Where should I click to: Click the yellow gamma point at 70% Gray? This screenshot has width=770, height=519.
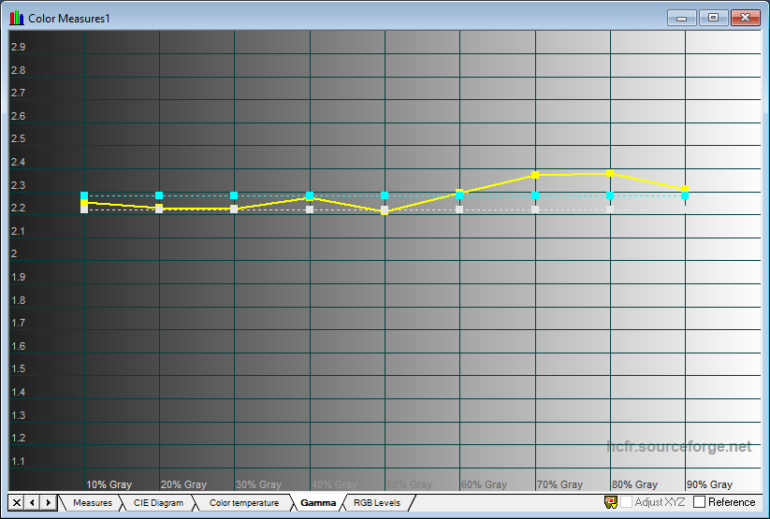coord(535,175)
